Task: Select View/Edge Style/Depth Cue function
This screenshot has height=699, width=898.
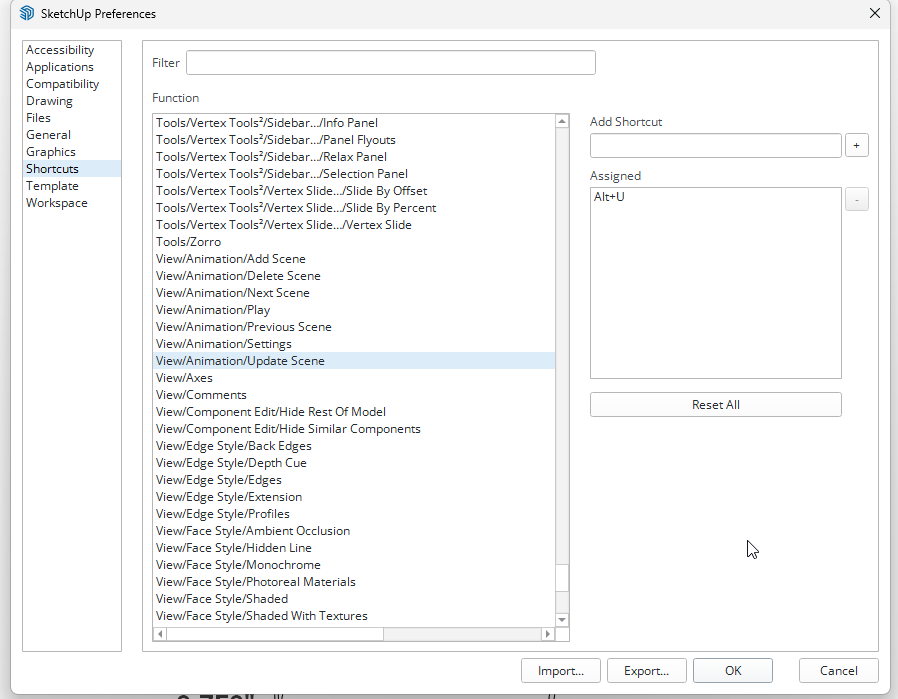Action: (355, 463)
